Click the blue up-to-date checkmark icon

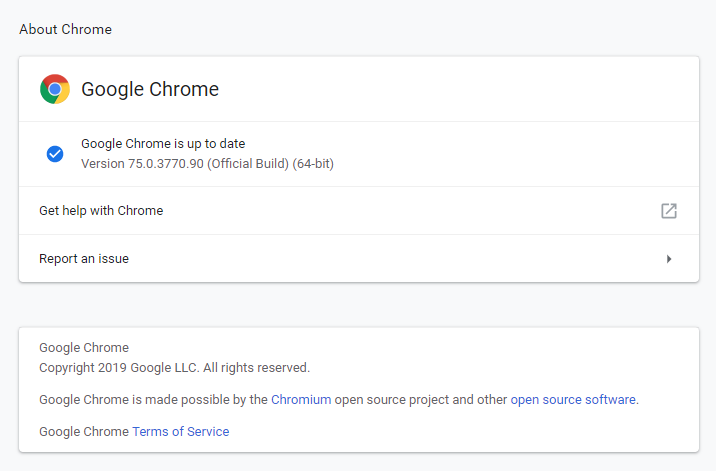(x=55, y=154)
